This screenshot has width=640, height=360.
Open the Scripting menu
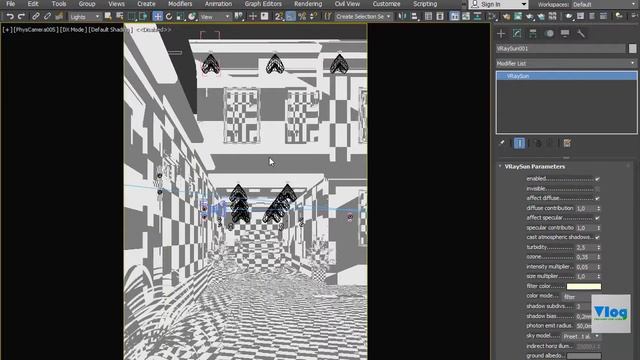(425, 4)
